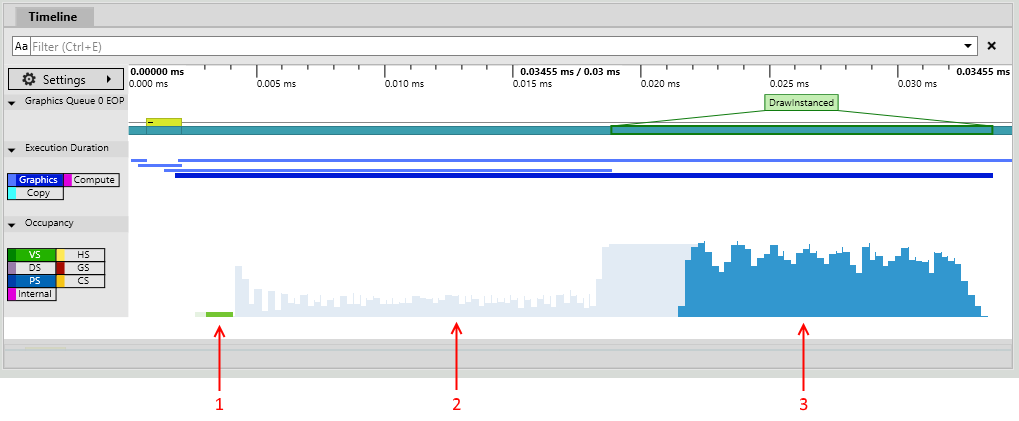Viewport: 1019px width, 421px height.
Task: Clear the filter with the X icon
Action: 991,46
